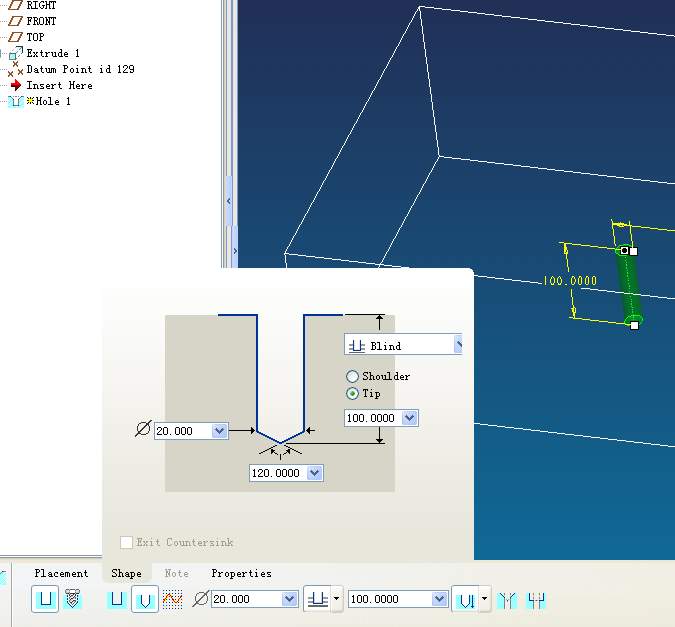Image resolution: width=675 pixels, height=627 pixels.
Task: Select Extrude 1 in the model tree
Action: (53, 53)
